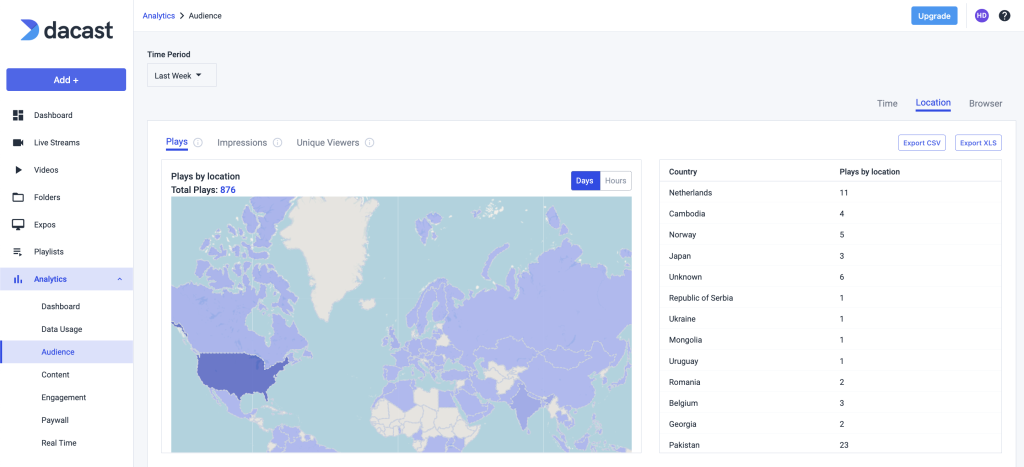1024x467 pixels.
Task: Switch map view to Hours
Action: tap(616, 181)
